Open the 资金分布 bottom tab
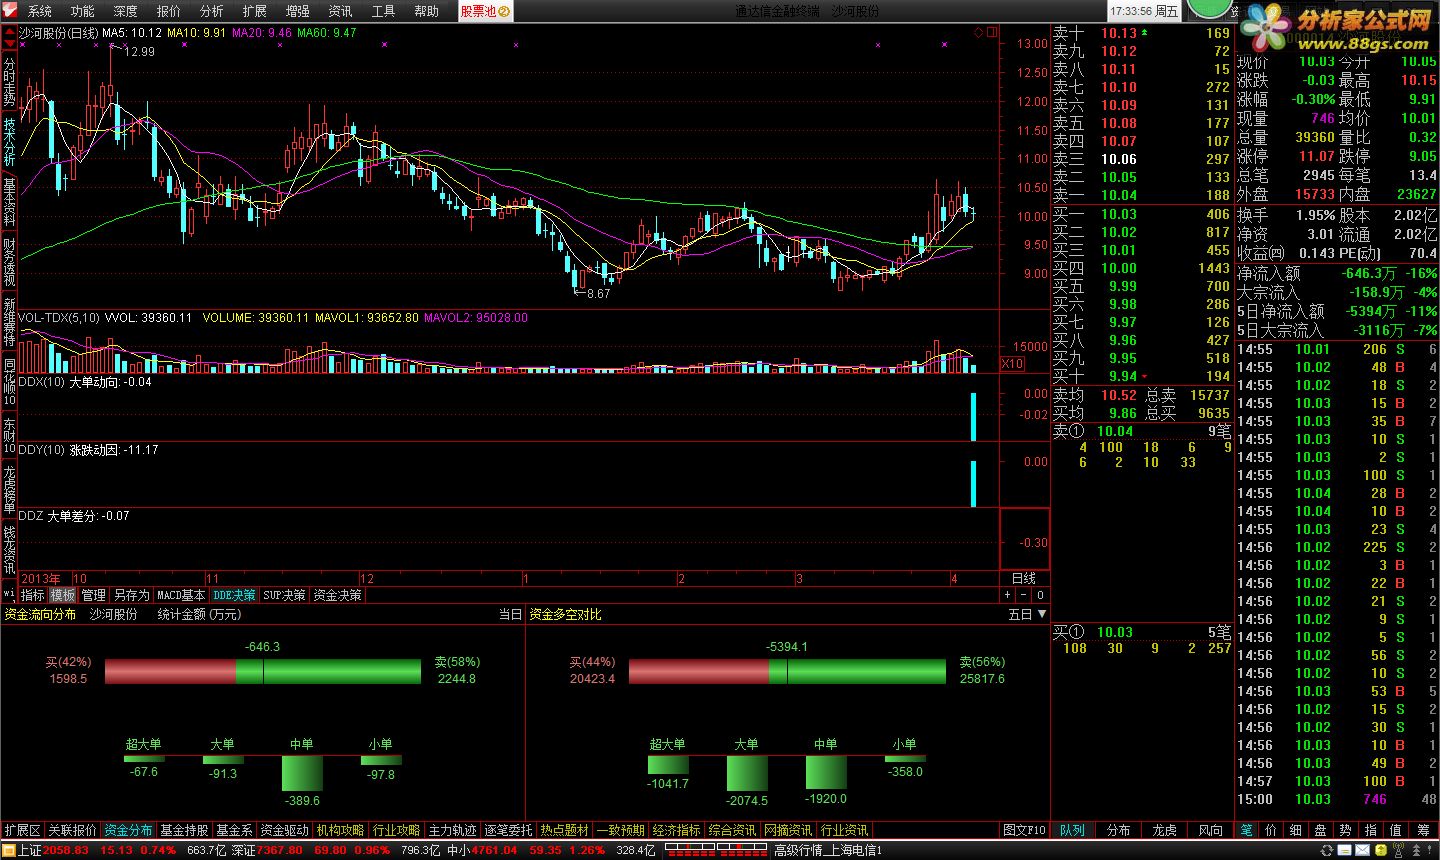Image resolution: width=1440 pixels, height=860 pixels. click(128, 830)
